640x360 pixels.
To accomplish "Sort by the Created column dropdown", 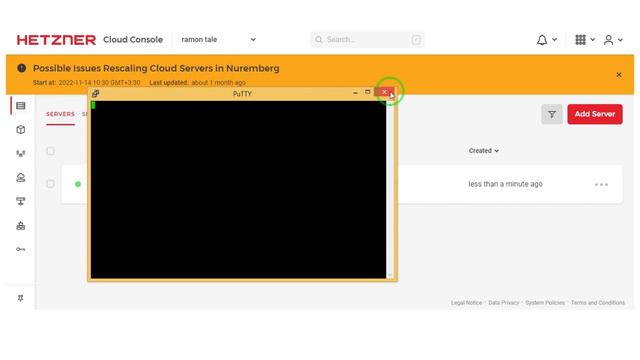I will point(484,151).
